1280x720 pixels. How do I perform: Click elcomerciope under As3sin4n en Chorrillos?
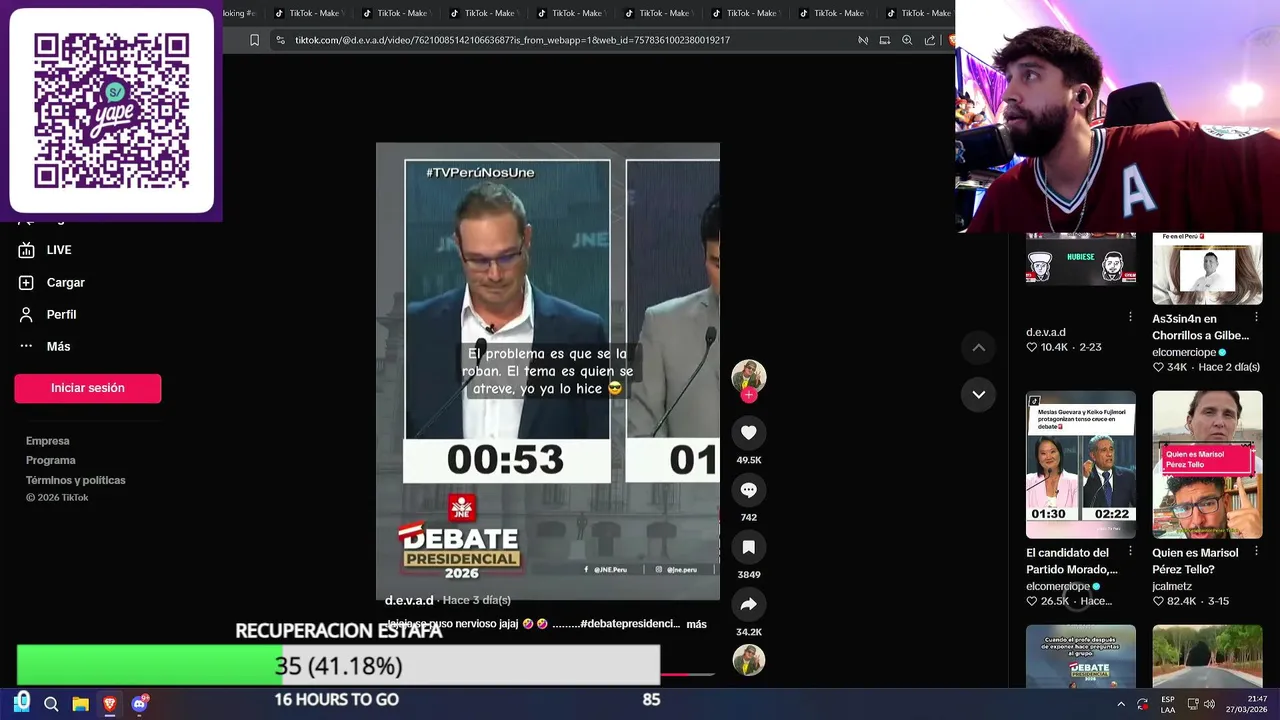(x=1184, y=353)
